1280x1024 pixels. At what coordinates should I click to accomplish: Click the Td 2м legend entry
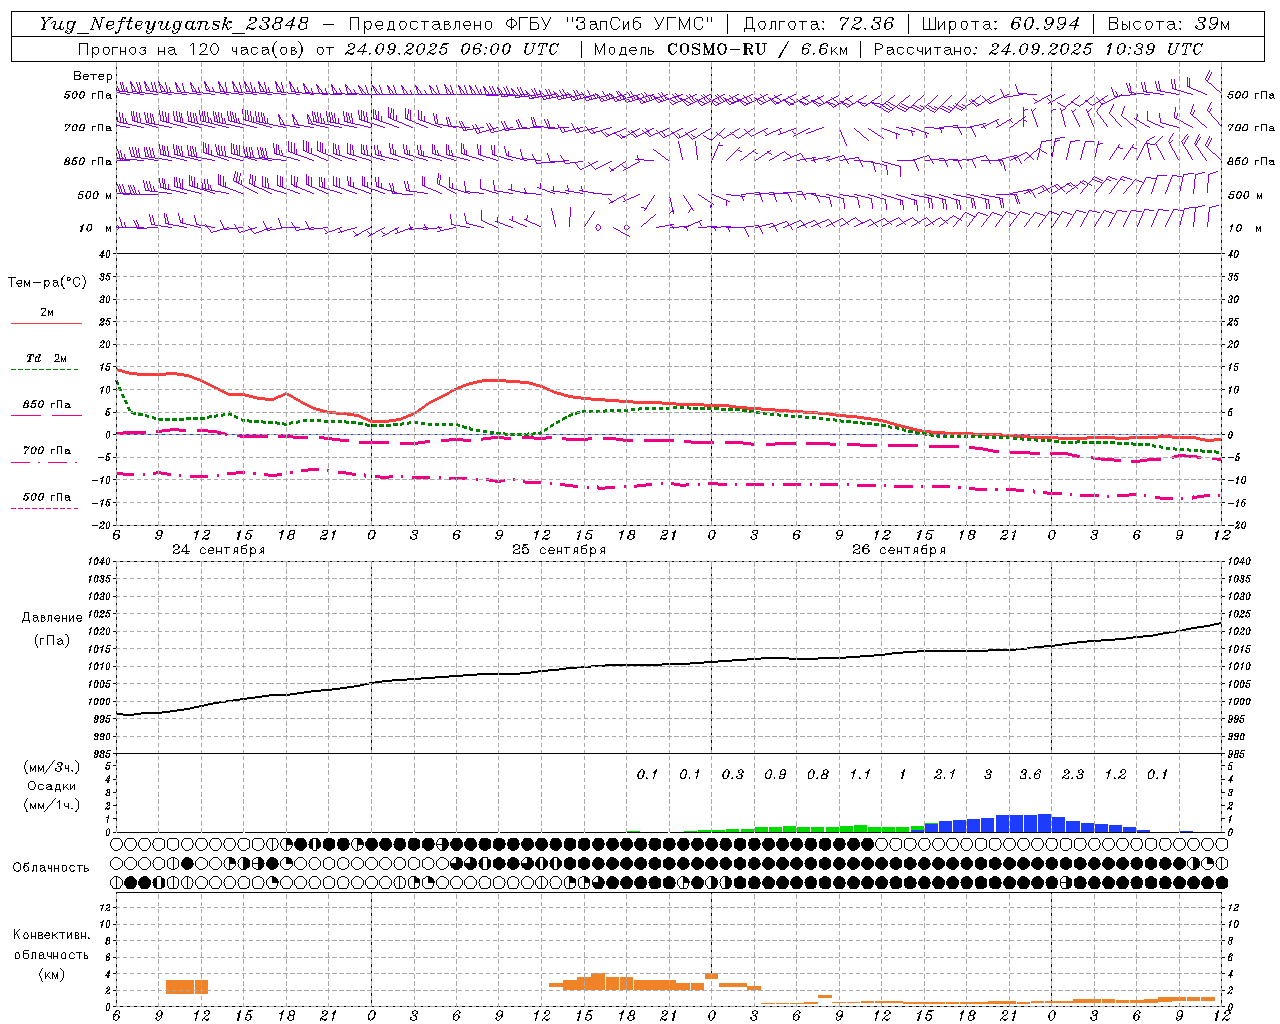pos(46,358)
